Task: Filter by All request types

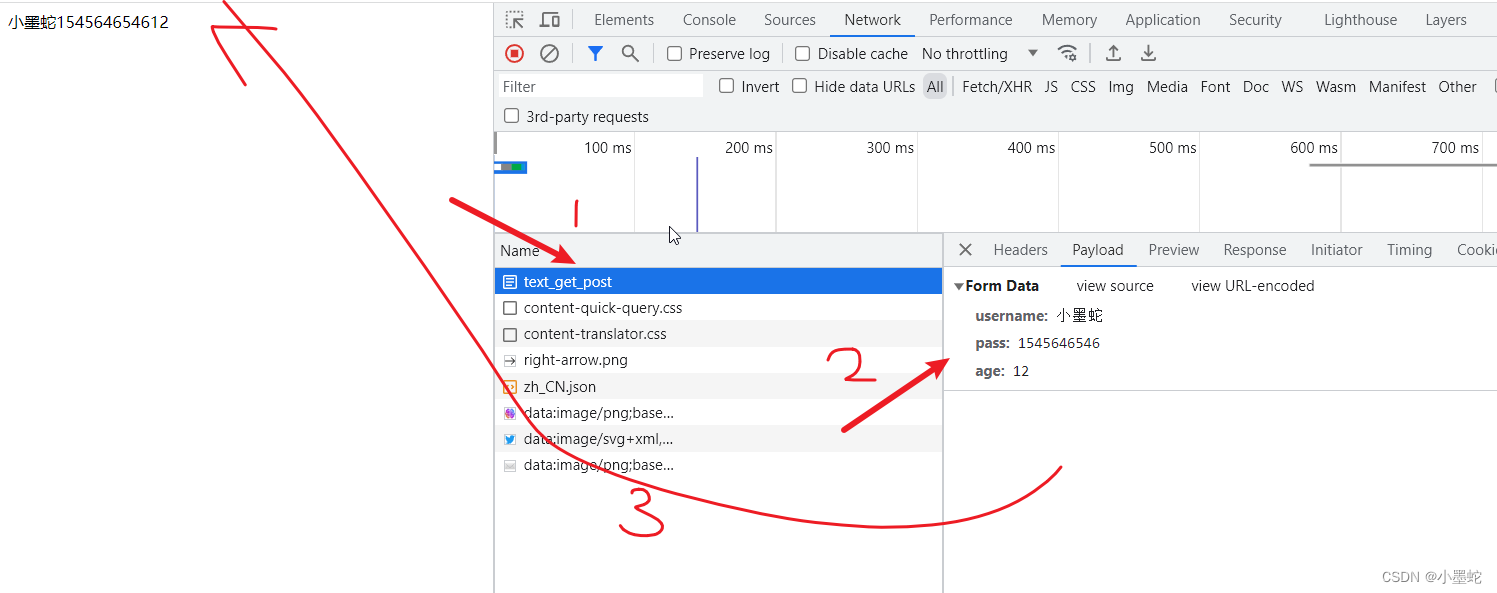Action: click(x=935, y=87)
